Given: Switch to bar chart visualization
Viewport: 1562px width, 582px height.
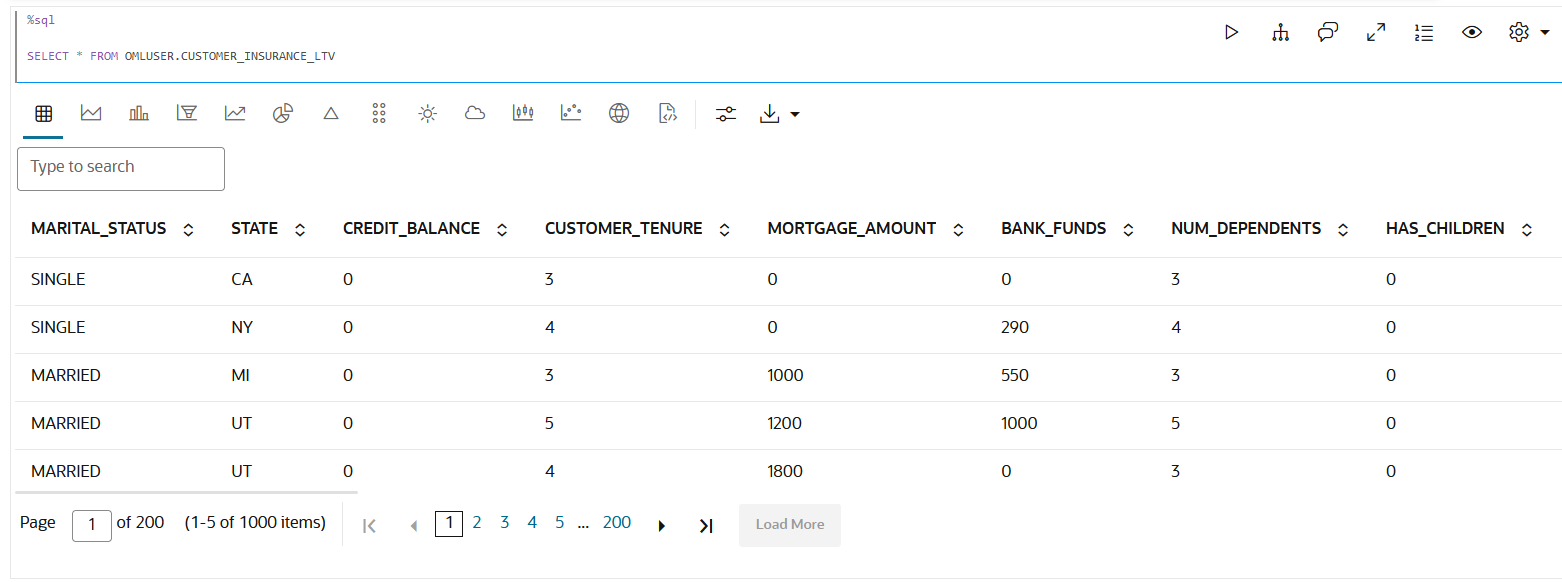Looking at the screenshot, I should (139, 114).
